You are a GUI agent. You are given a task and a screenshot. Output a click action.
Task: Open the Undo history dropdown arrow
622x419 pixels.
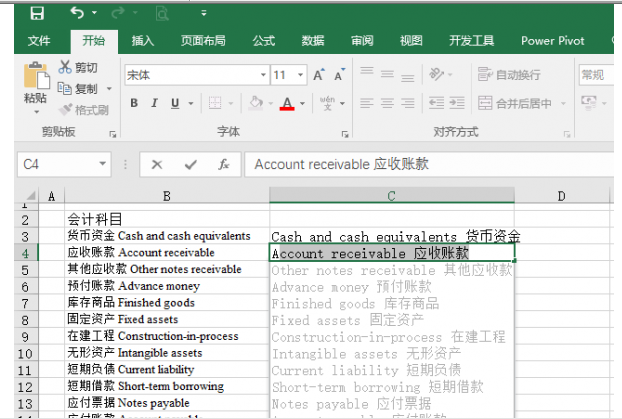tap(94, 13)
